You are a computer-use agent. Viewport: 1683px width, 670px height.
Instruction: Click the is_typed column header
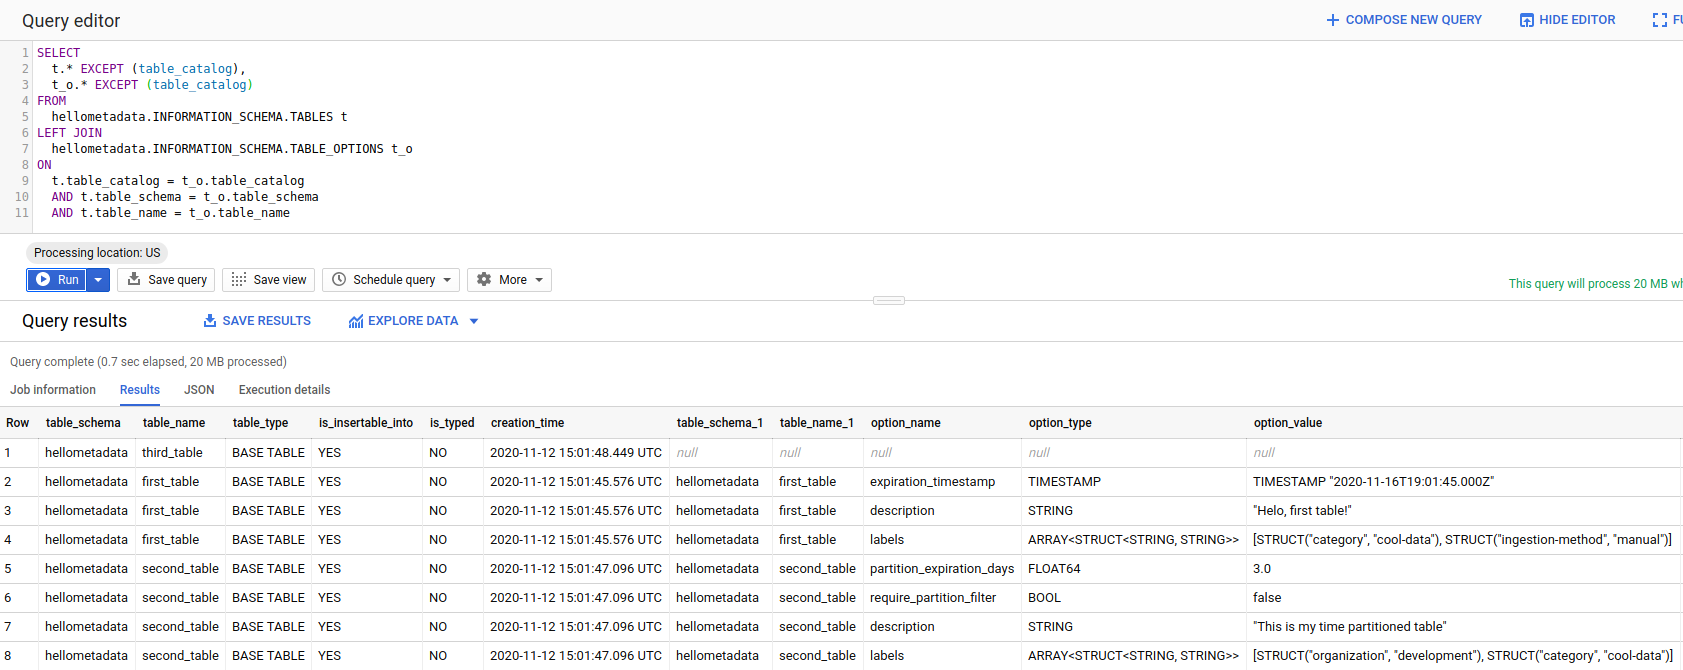click(x=452, y=423)
